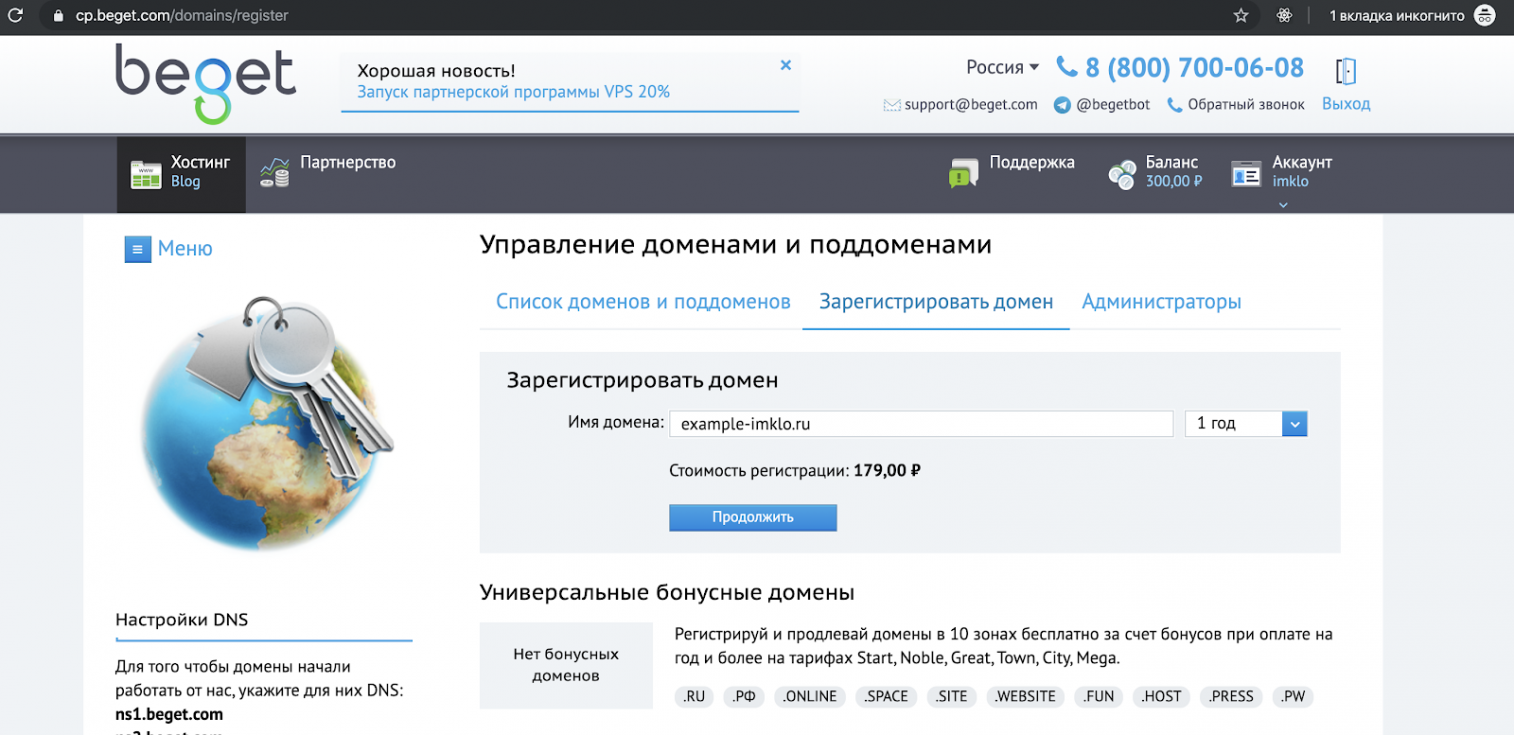Open the browser extensions icon
1514x735 pixels.
click(x=1285, y=16)
